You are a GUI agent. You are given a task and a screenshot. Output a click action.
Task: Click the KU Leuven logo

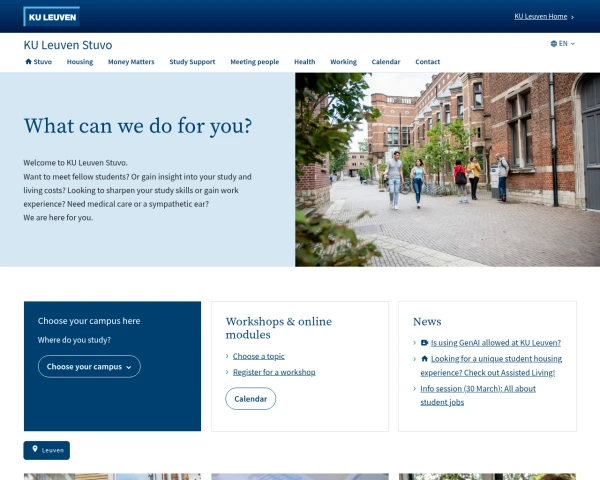51,16
